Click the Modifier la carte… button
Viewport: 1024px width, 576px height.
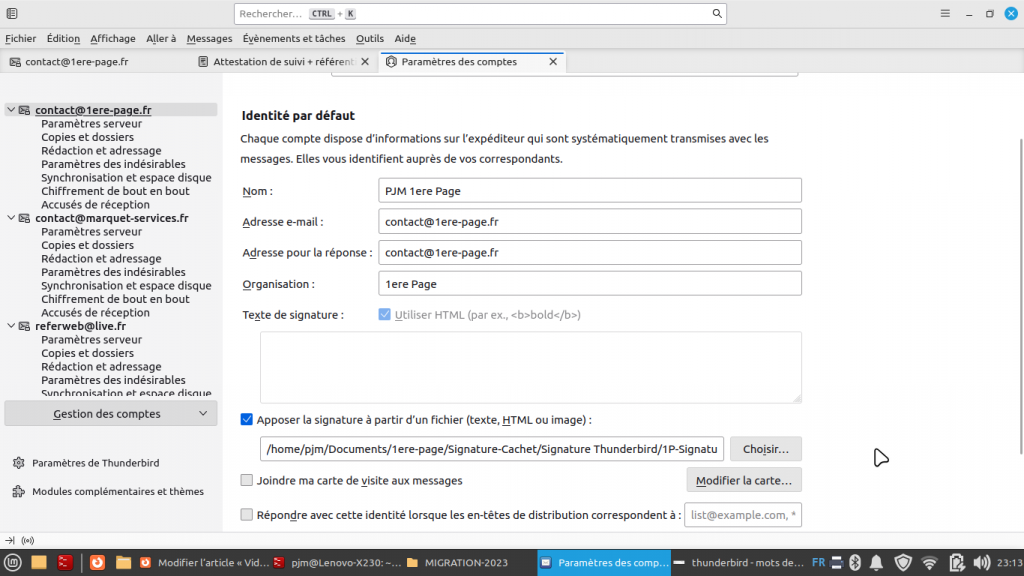(x=743, y=481)
